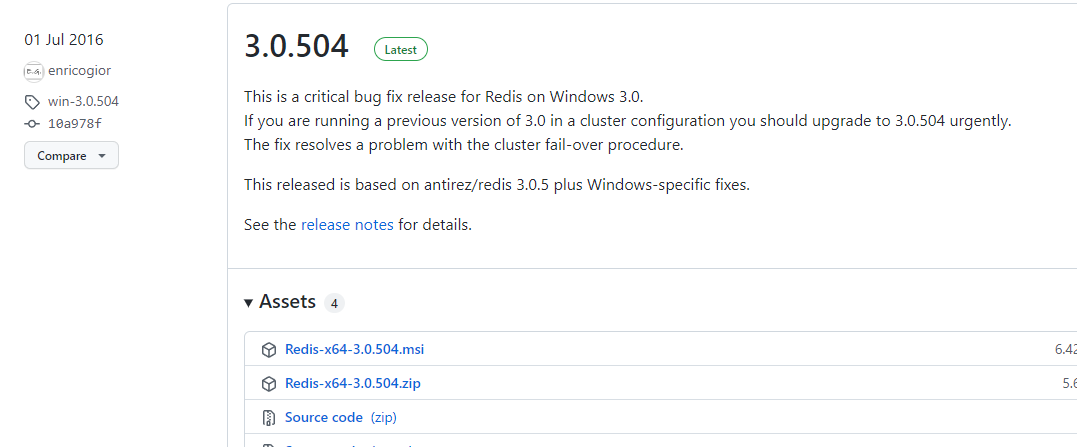Open the 3.0.504 release title
This screenshot has width=1077, height=447.
click(x=296, y=47)
